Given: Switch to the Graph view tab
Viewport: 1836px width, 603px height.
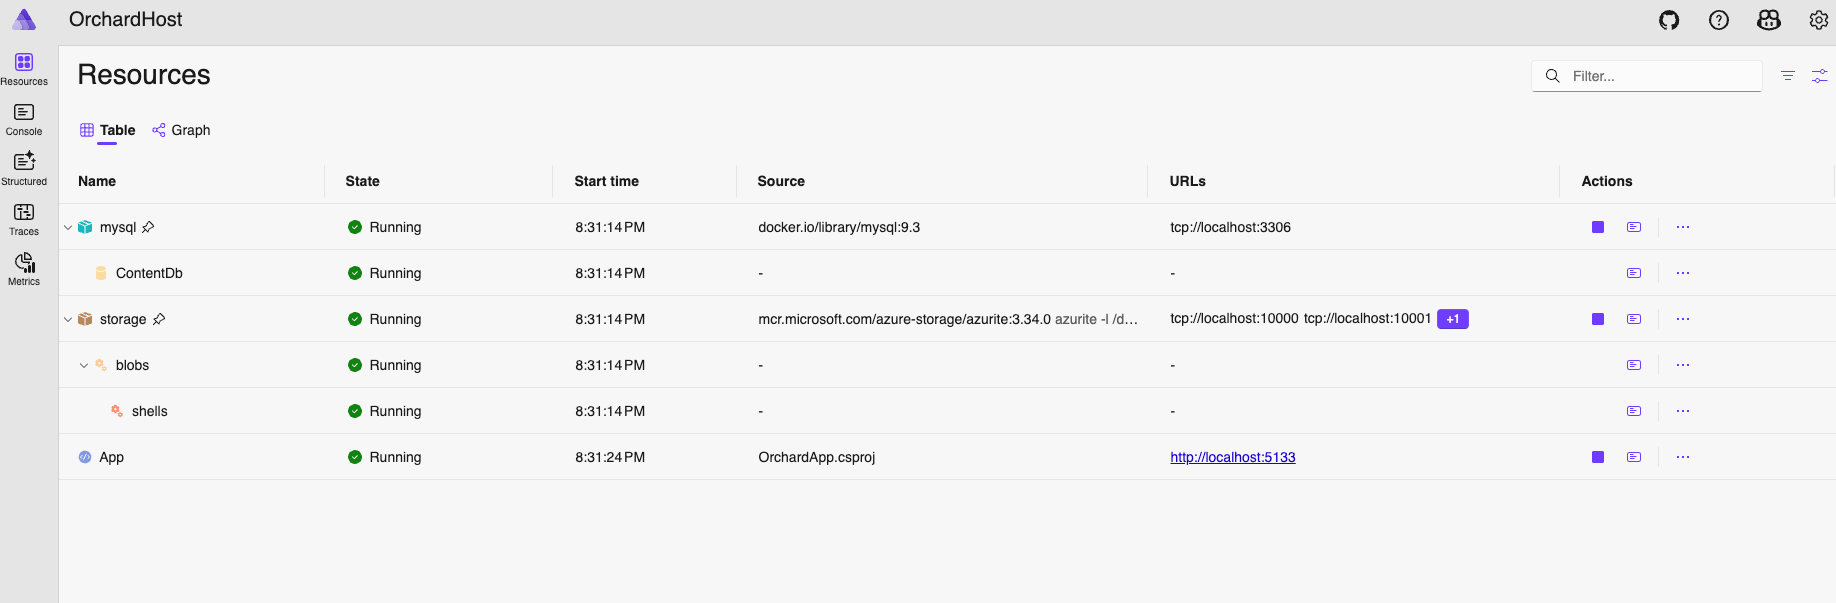Looking at the screenshot, I should (181, 130).
